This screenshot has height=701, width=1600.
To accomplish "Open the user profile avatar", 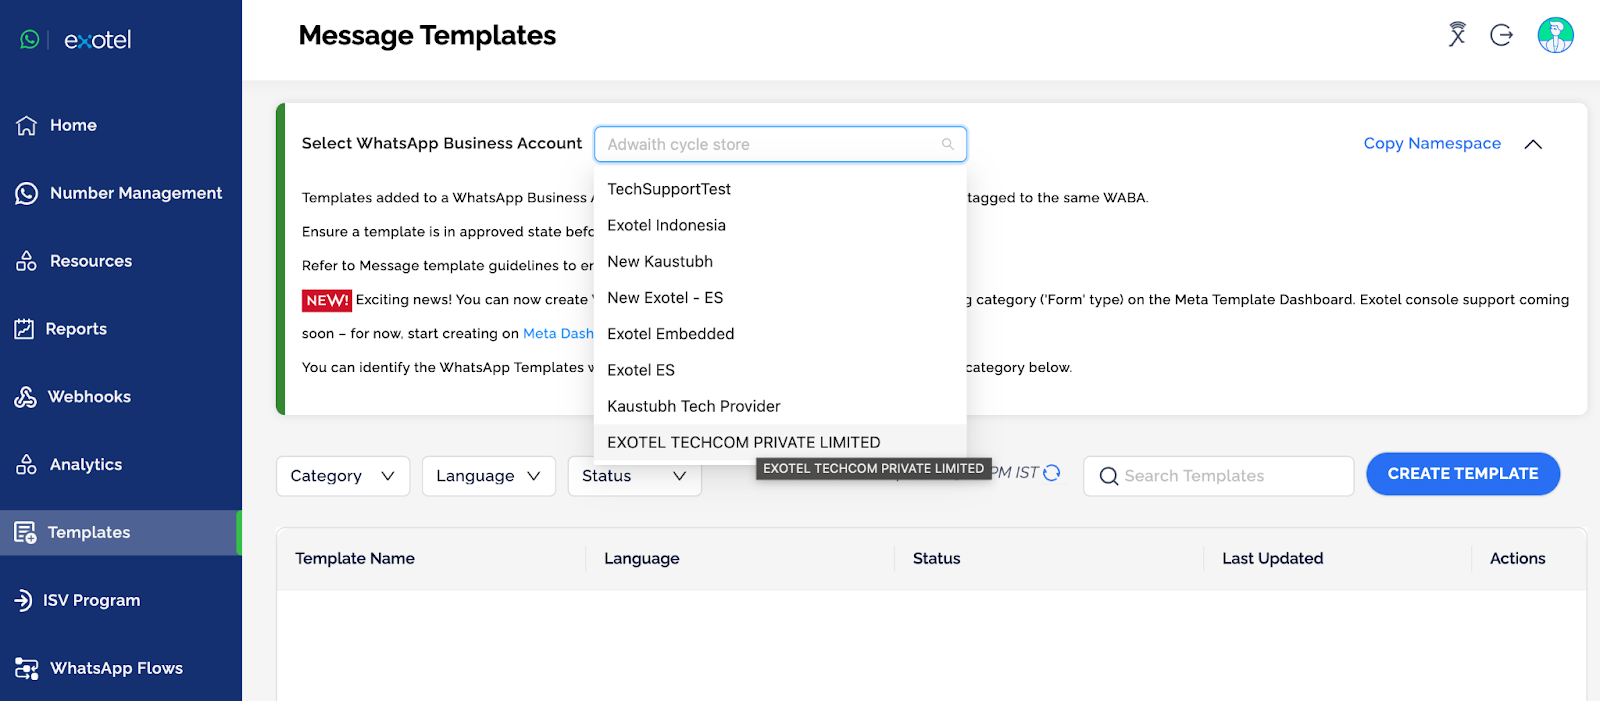I will click(x=1555, y=35).
